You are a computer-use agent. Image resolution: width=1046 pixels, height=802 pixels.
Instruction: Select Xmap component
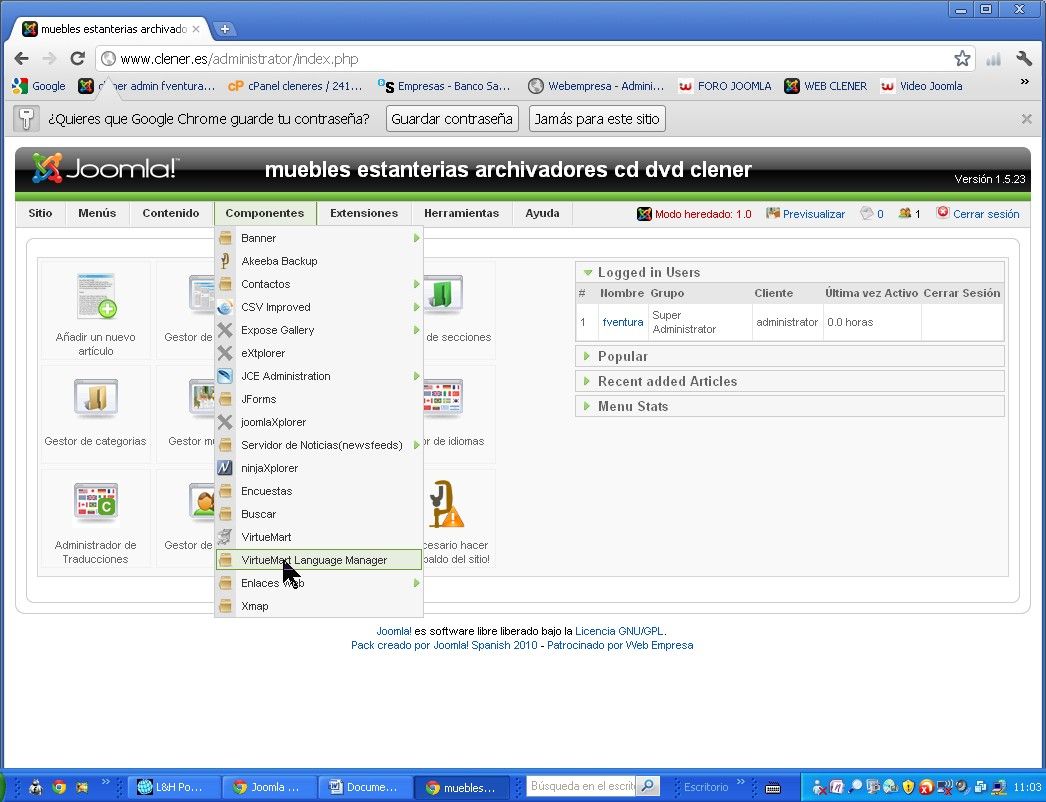[319, 607]
